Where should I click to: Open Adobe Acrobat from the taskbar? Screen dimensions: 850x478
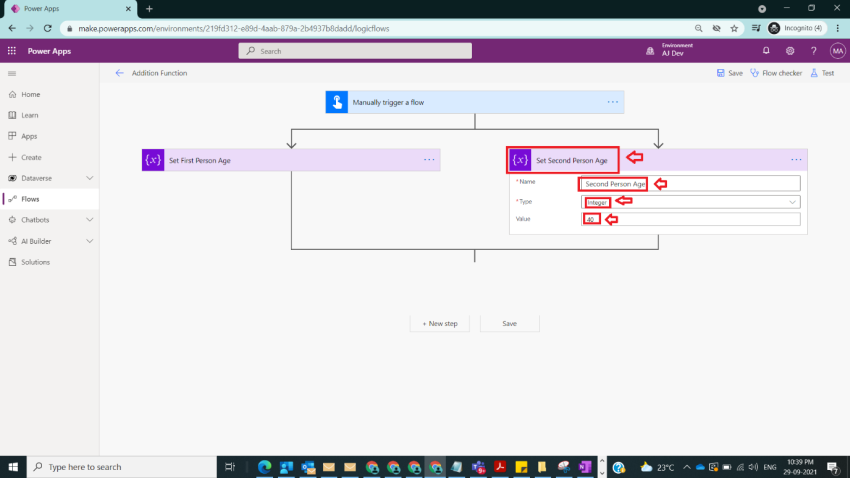[x=500, y=467]
